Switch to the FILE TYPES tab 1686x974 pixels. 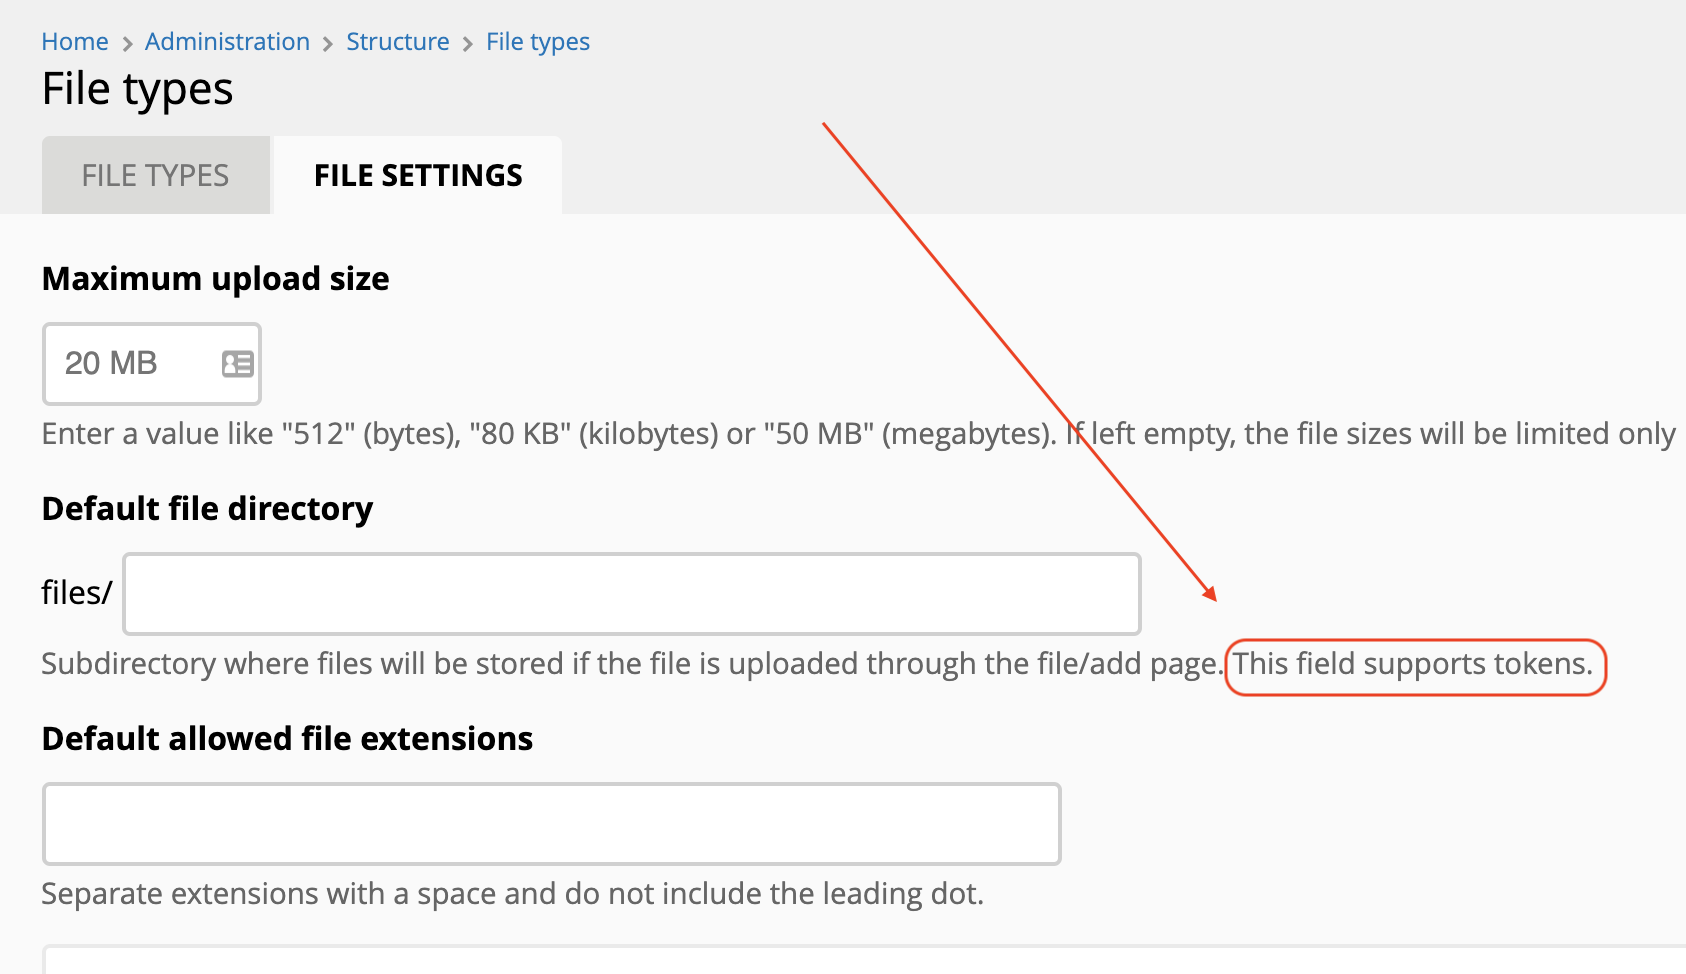pos(155,174)
